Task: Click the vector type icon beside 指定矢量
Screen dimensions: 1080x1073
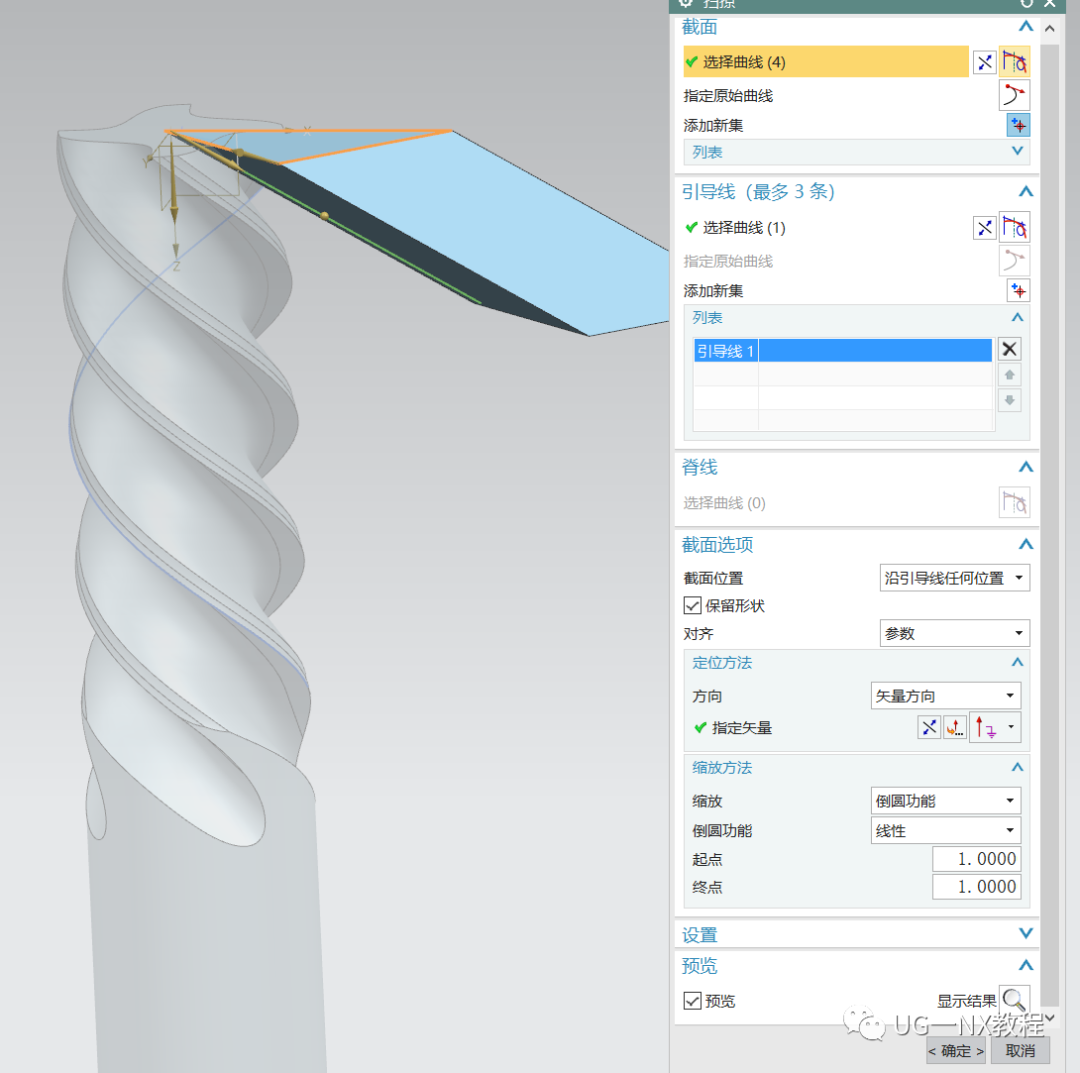Action: point(986,727)
